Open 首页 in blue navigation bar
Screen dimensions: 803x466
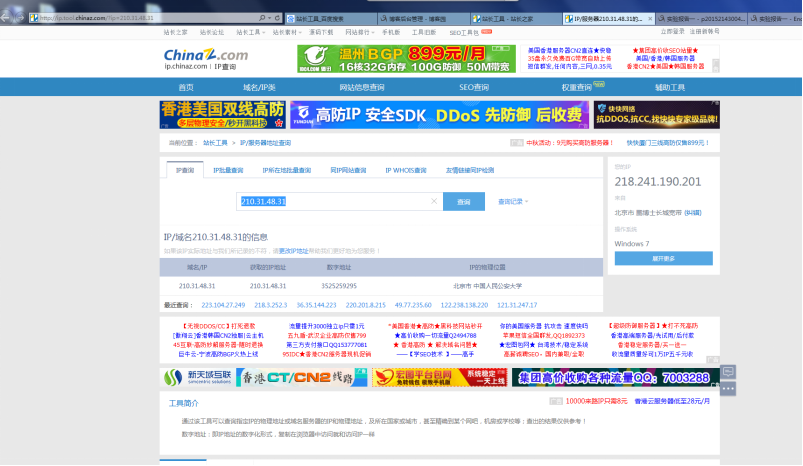pyautogui.click(x=186, y=88)
